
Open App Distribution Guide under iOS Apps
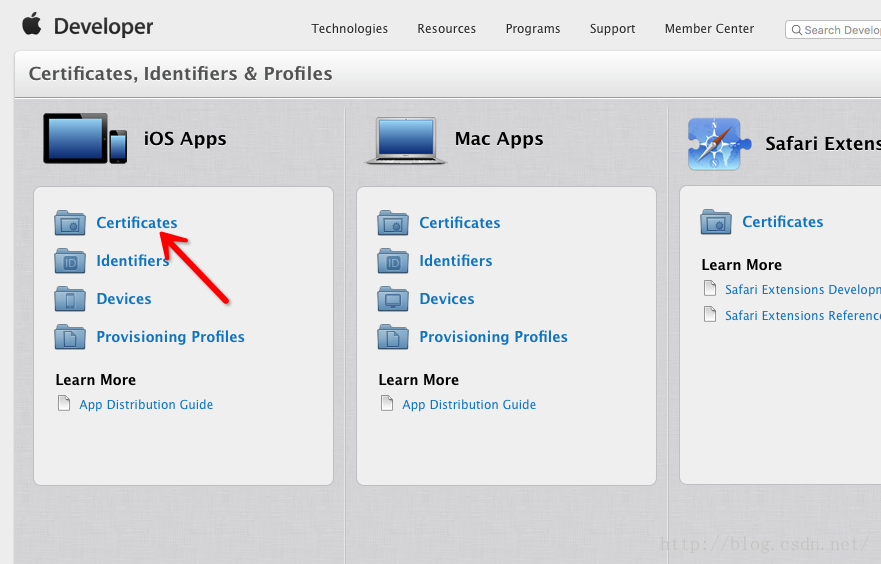pos(146,404)
